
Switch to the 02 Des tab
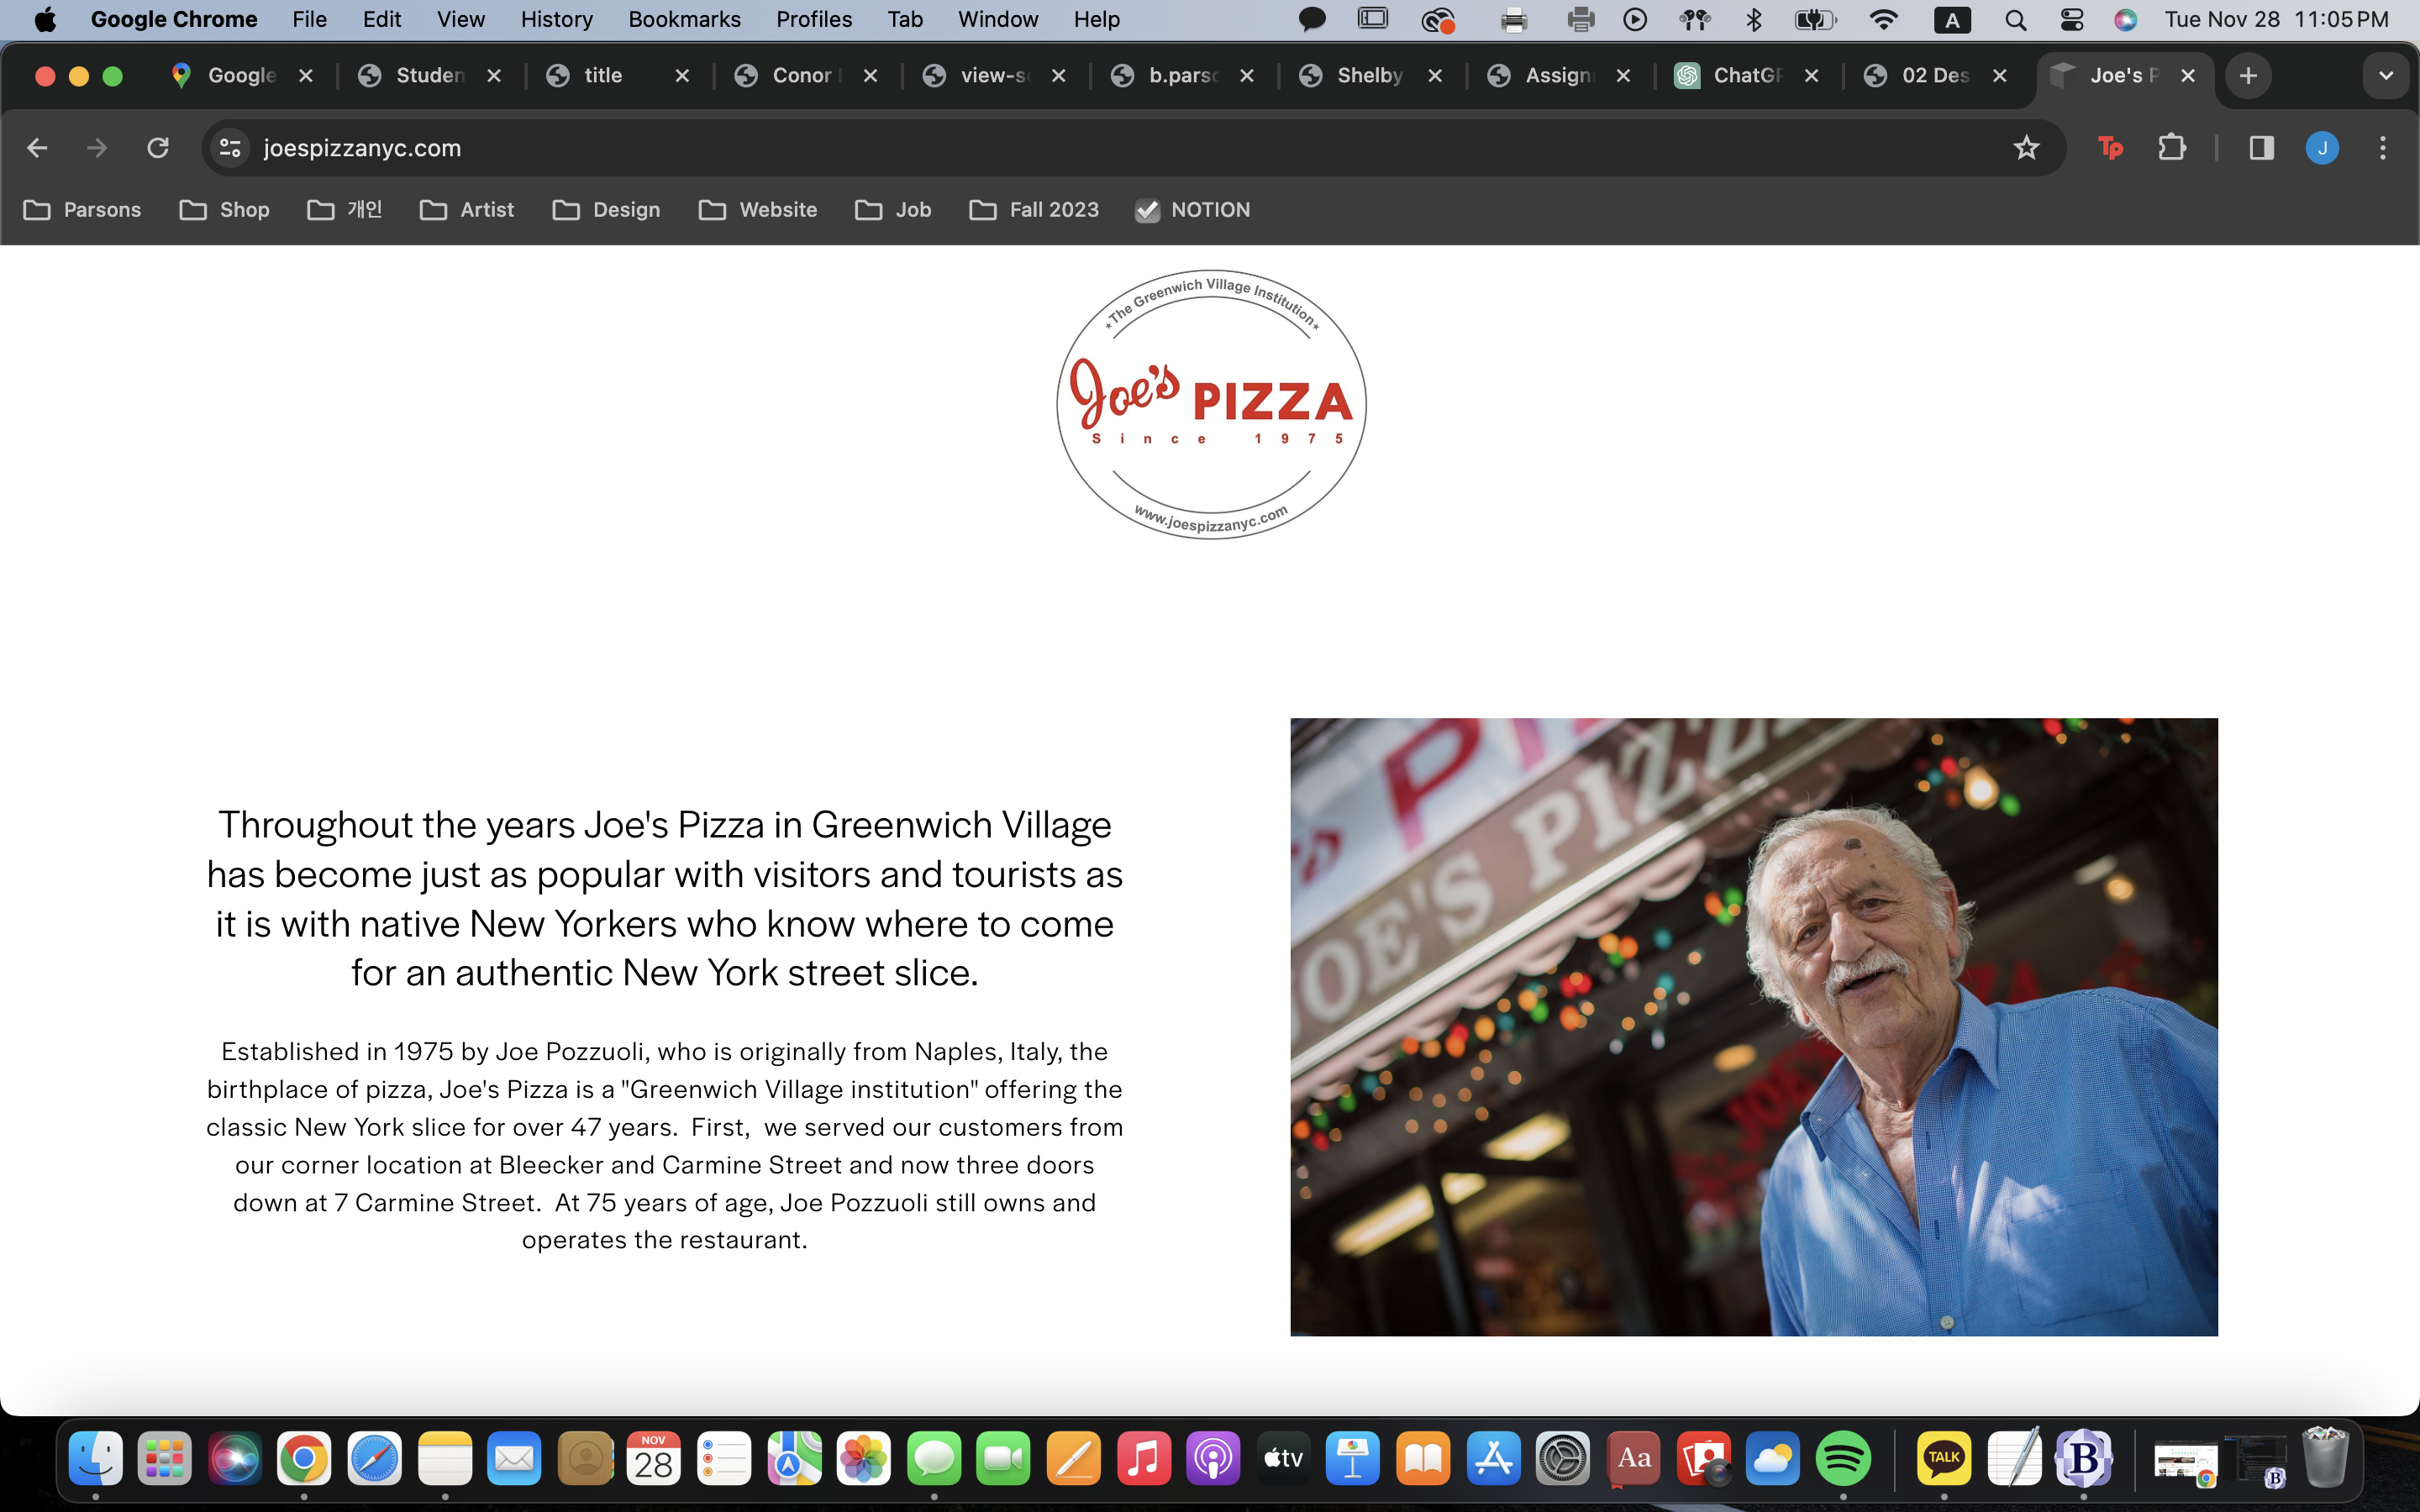coord(1935,76)
